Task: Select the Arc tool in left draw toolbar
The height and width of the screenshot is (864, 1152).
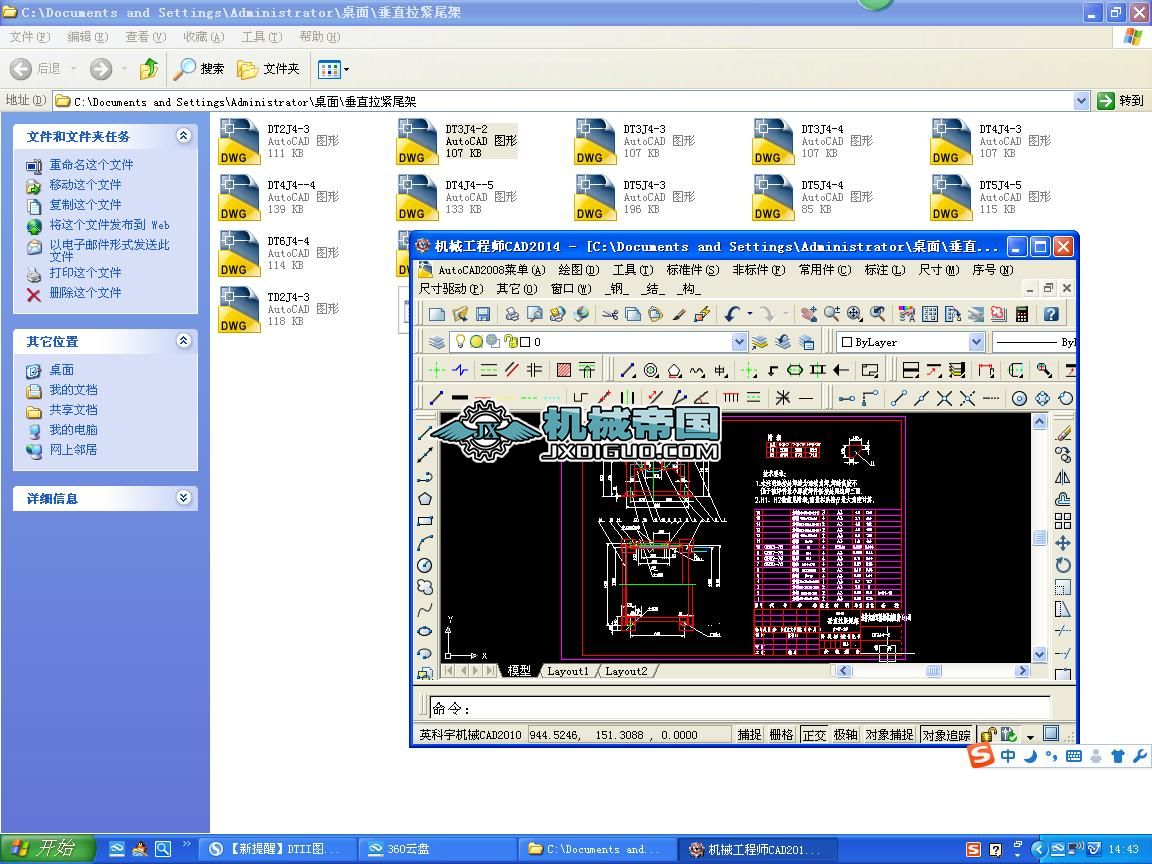Action: [425, 544]
